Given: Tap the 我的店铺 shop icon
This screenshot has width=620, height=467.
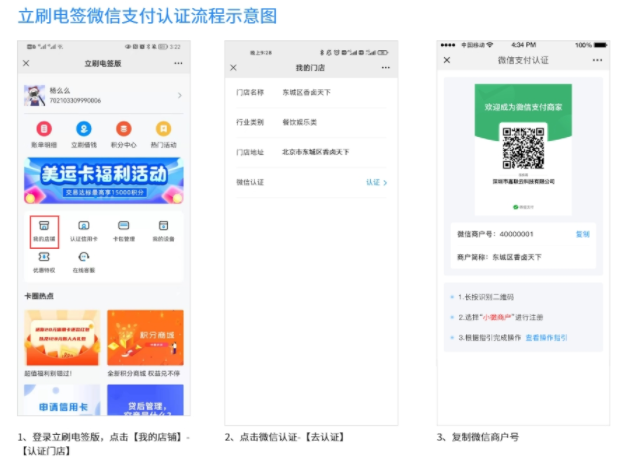Looking at the screenshot, I should point(44,226).
